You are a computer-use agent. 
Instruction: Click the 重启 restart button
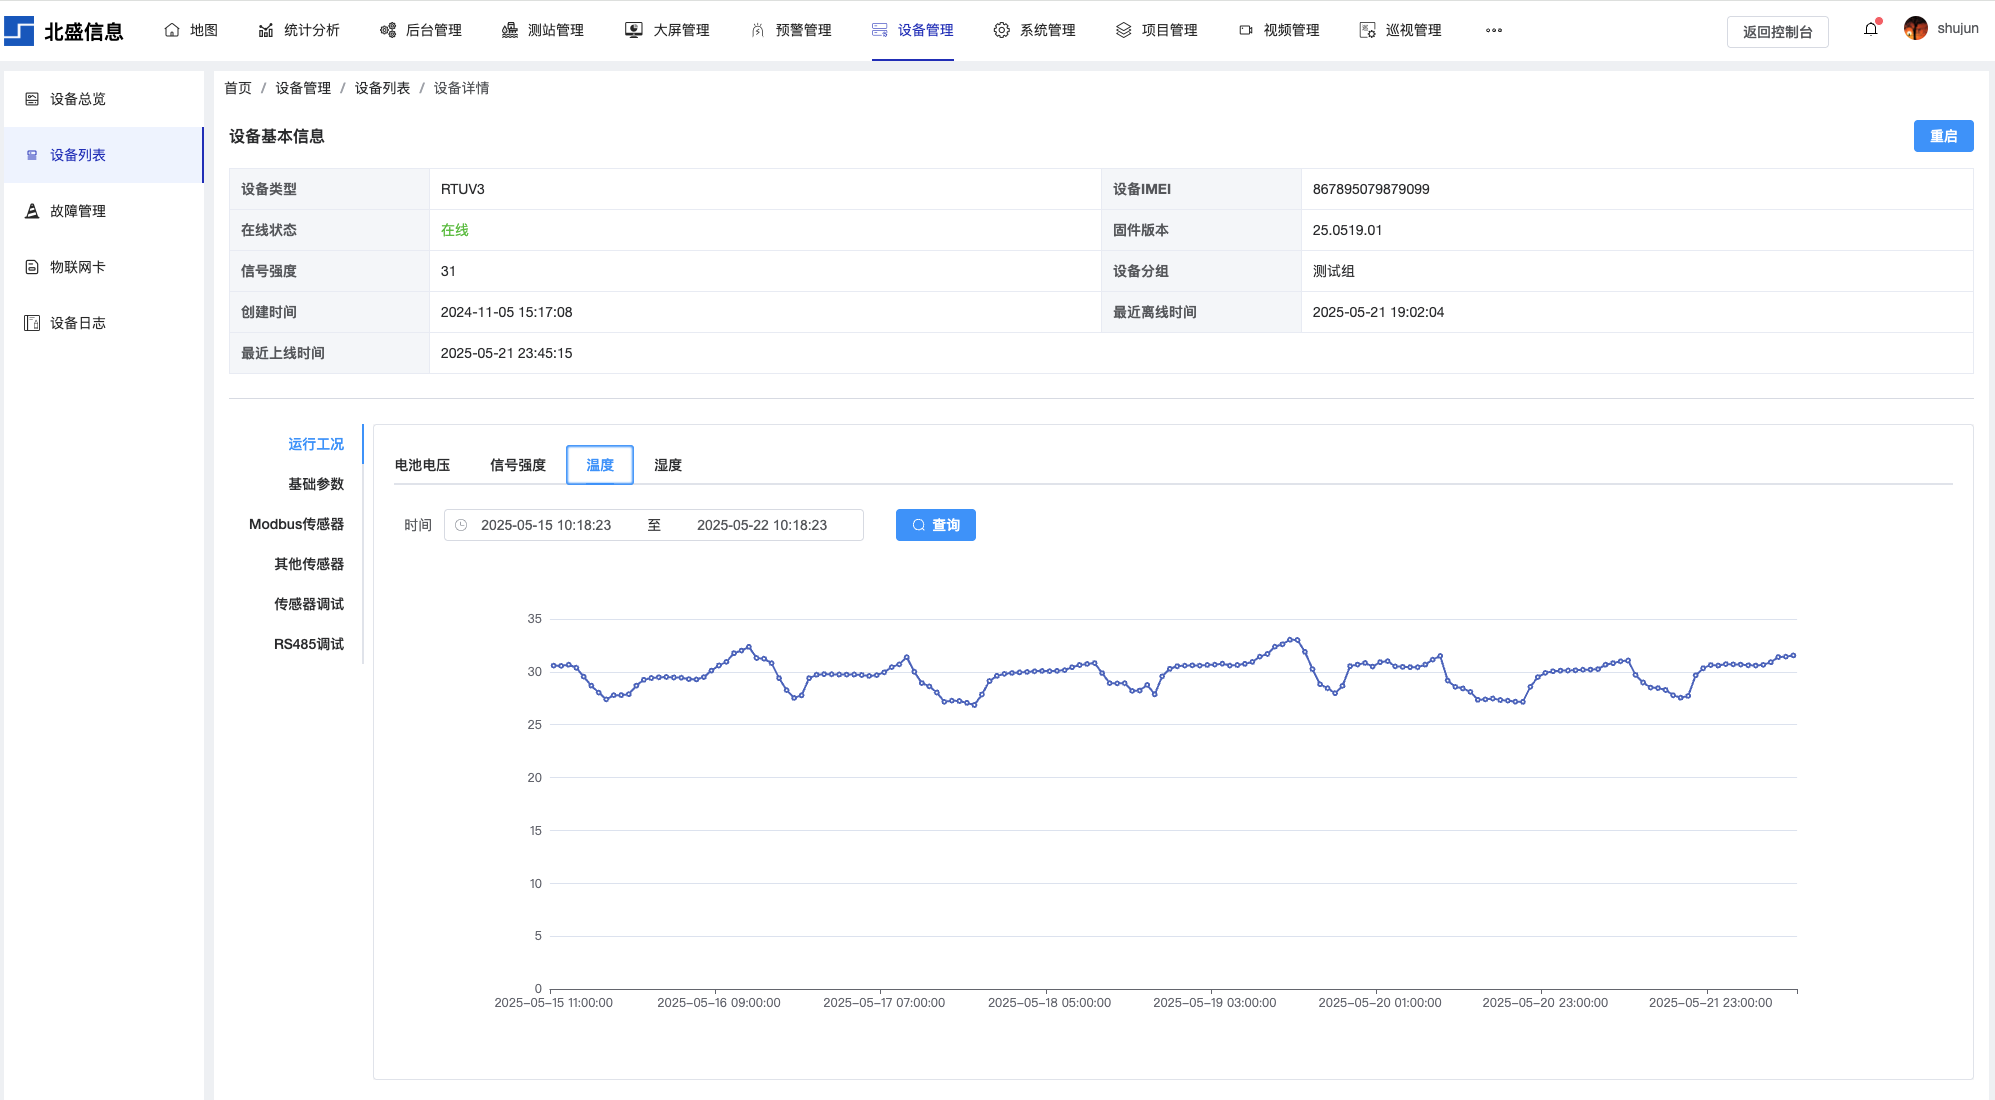click(1943, 136)
